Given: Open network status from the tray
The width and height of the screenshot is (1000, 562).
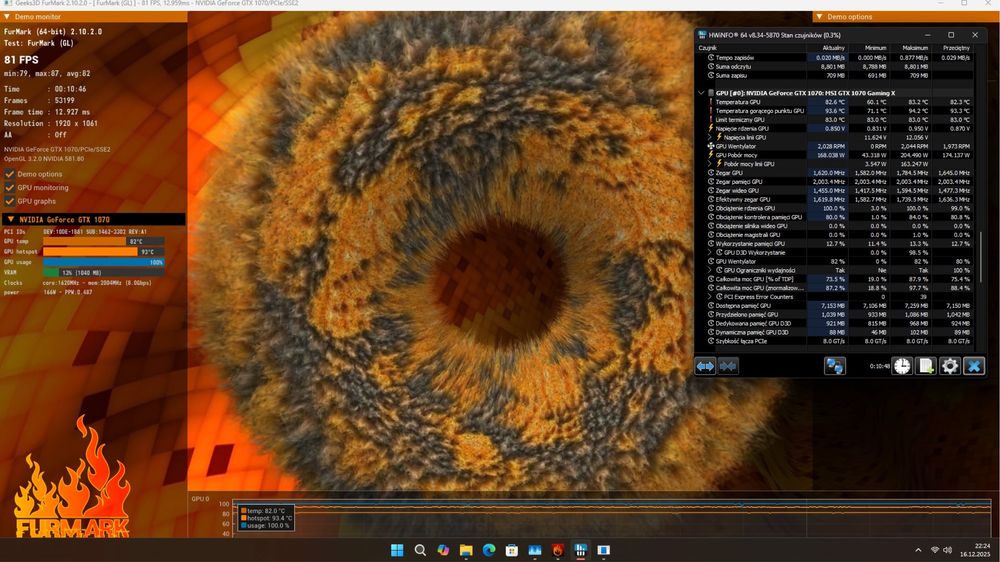Looking at the screenshot, I should pyautogui.click(x=935, y=550).
